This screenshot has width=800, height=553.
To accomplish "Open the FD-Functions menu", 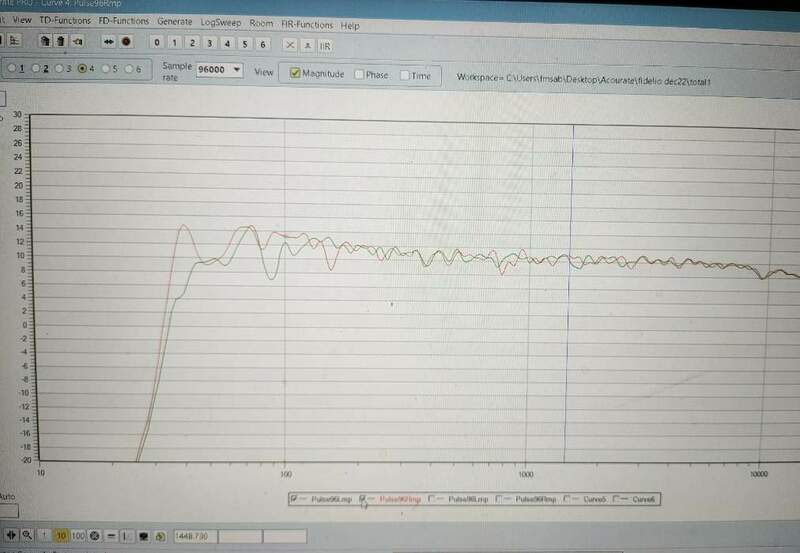I will 125,21.
